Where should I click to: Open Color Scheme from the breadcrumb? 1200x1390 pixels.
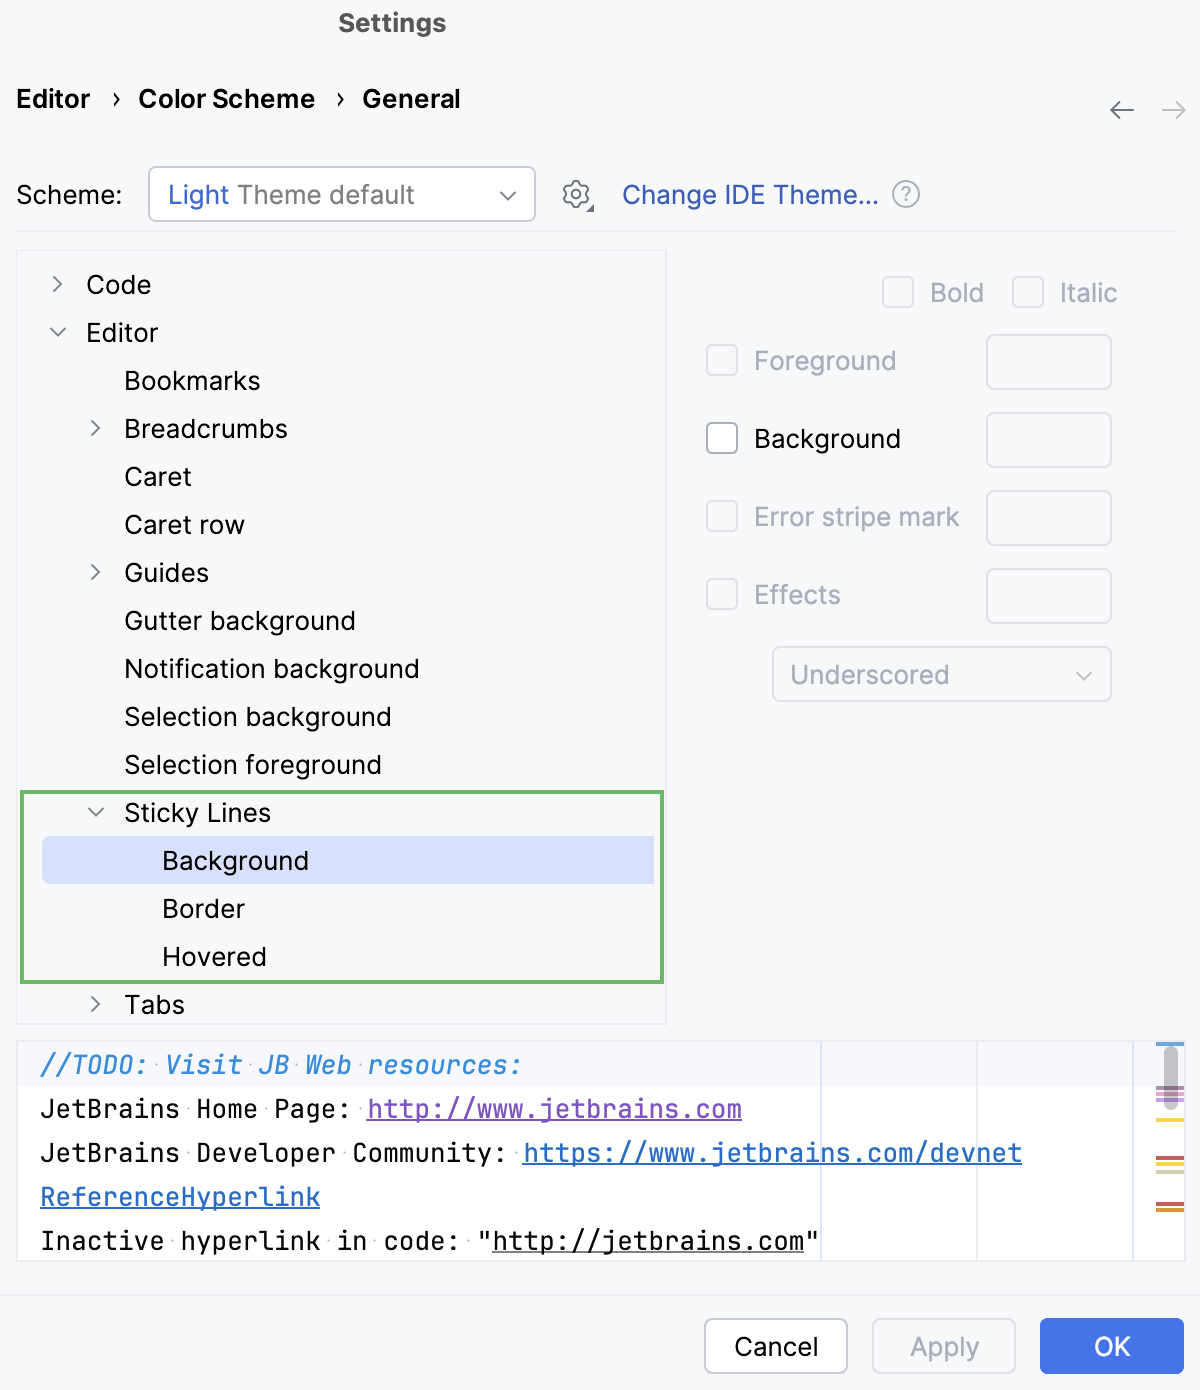point(226,99)
